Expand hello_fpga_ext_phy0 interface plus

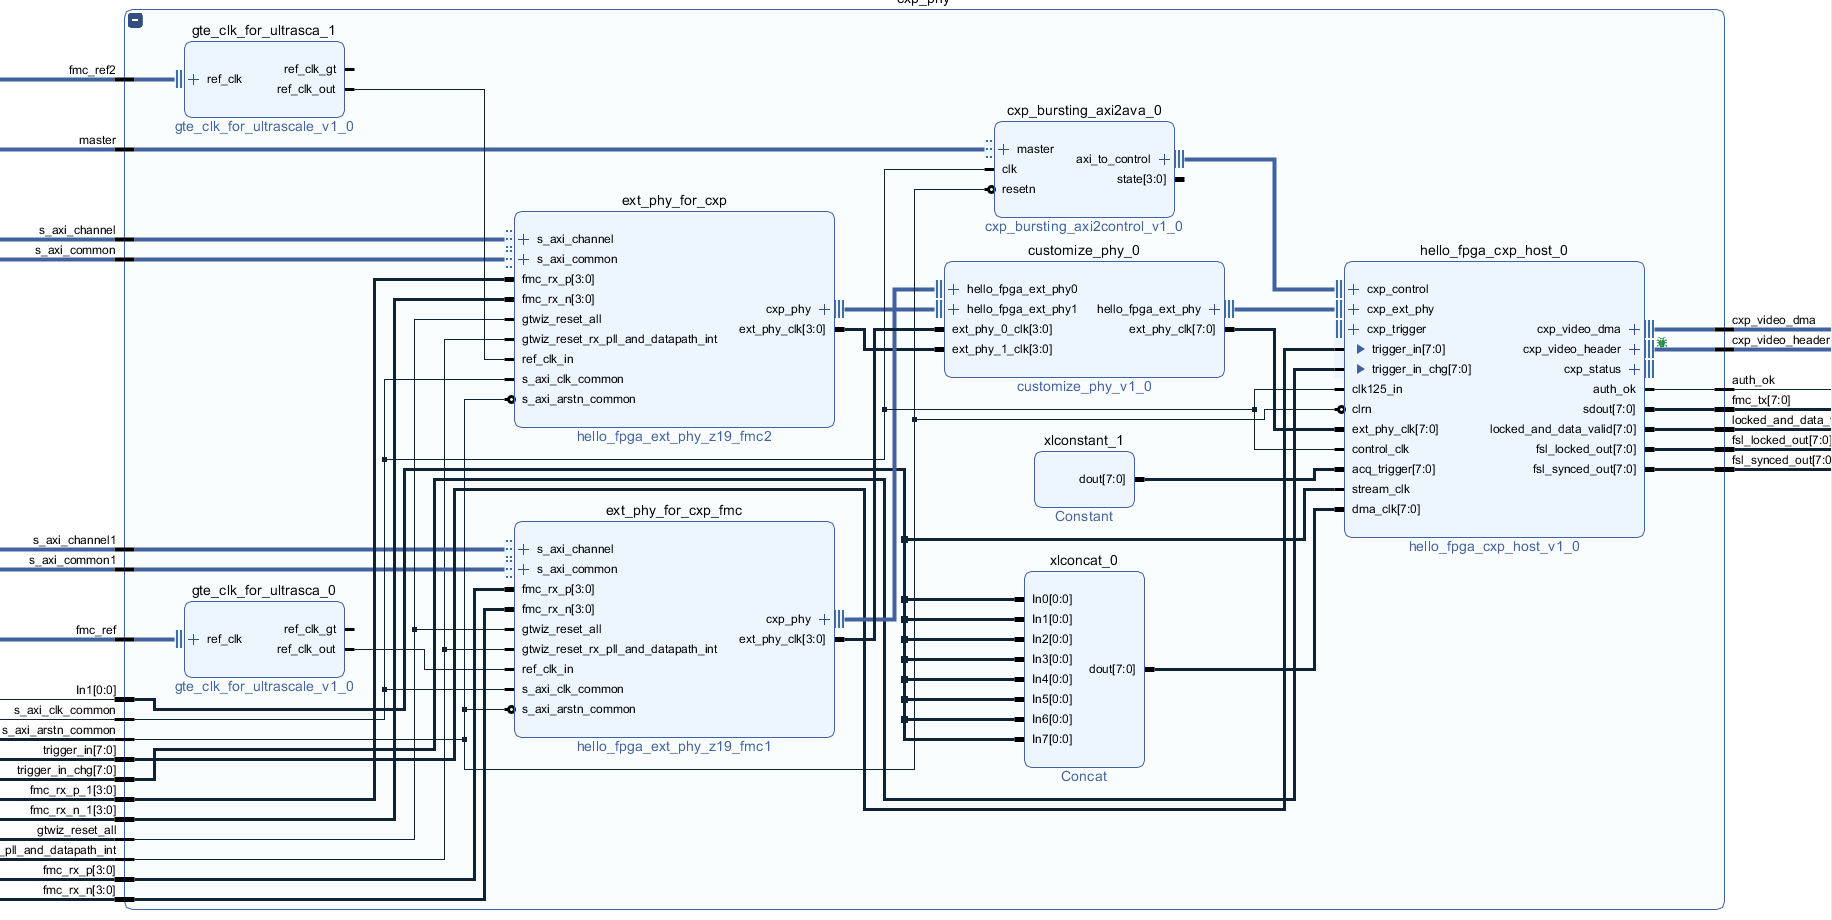click(954, 289)
